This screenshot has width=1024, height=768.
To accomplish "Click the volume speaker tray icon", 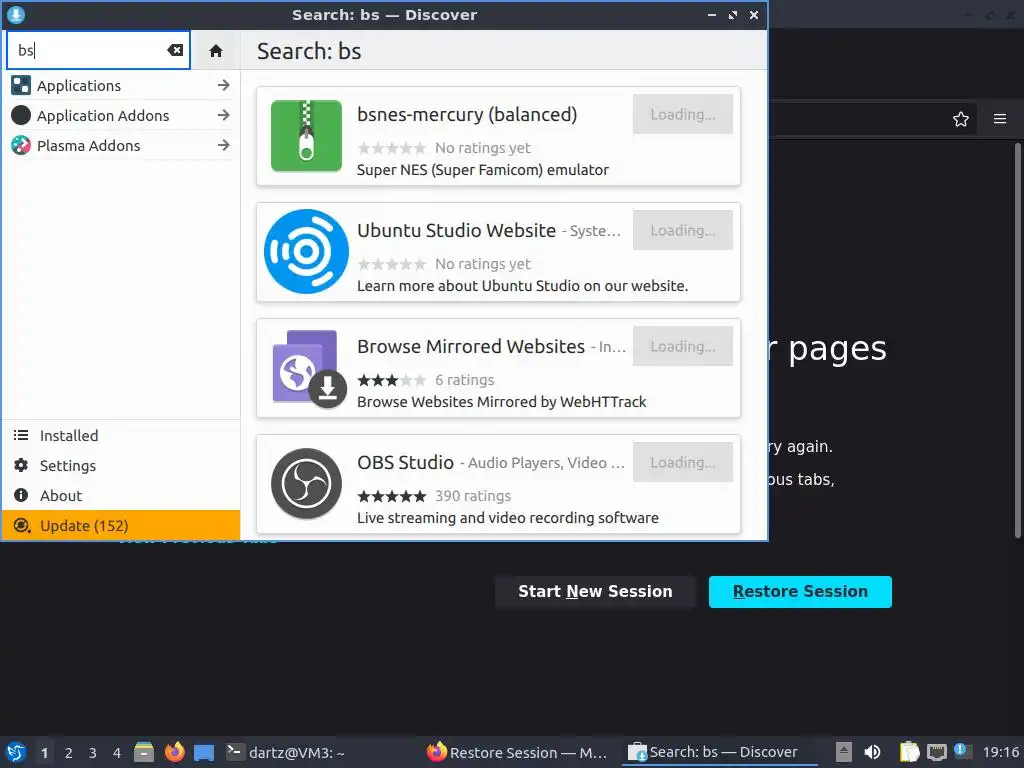I will tap(872, 752).
